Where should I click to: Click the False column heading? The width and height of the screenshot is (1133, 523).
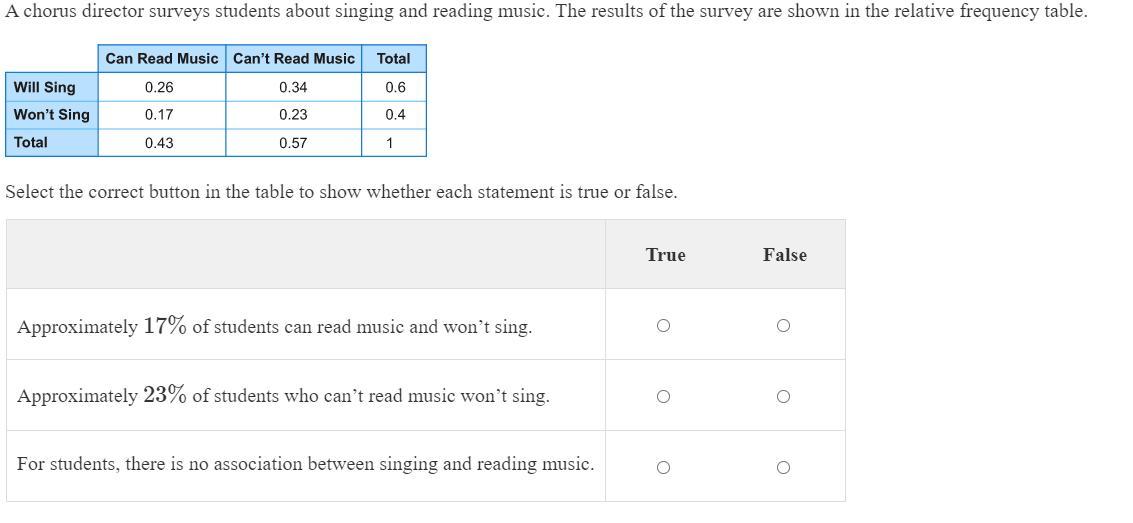(785, 255)
